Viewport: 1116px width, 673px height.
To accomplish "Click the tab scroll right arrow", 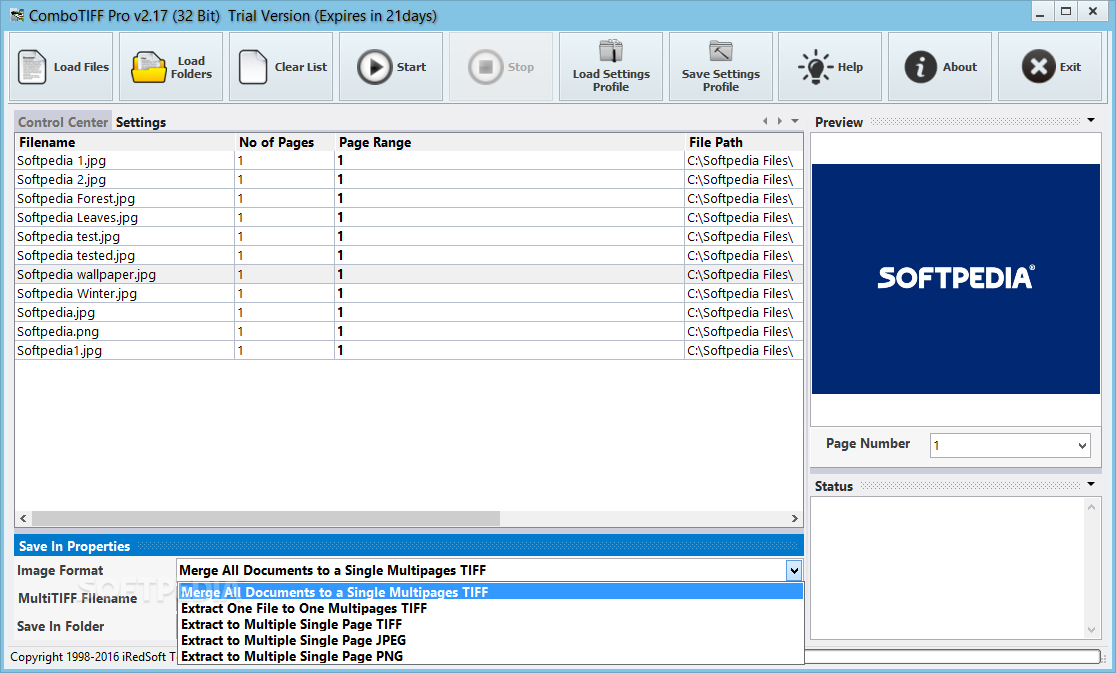I will 780,121.
